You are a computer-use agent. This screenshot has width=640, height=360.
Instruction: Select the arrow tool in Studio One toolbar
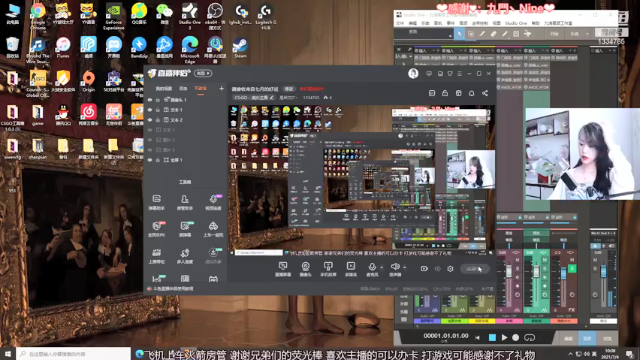tap(459, 34)
